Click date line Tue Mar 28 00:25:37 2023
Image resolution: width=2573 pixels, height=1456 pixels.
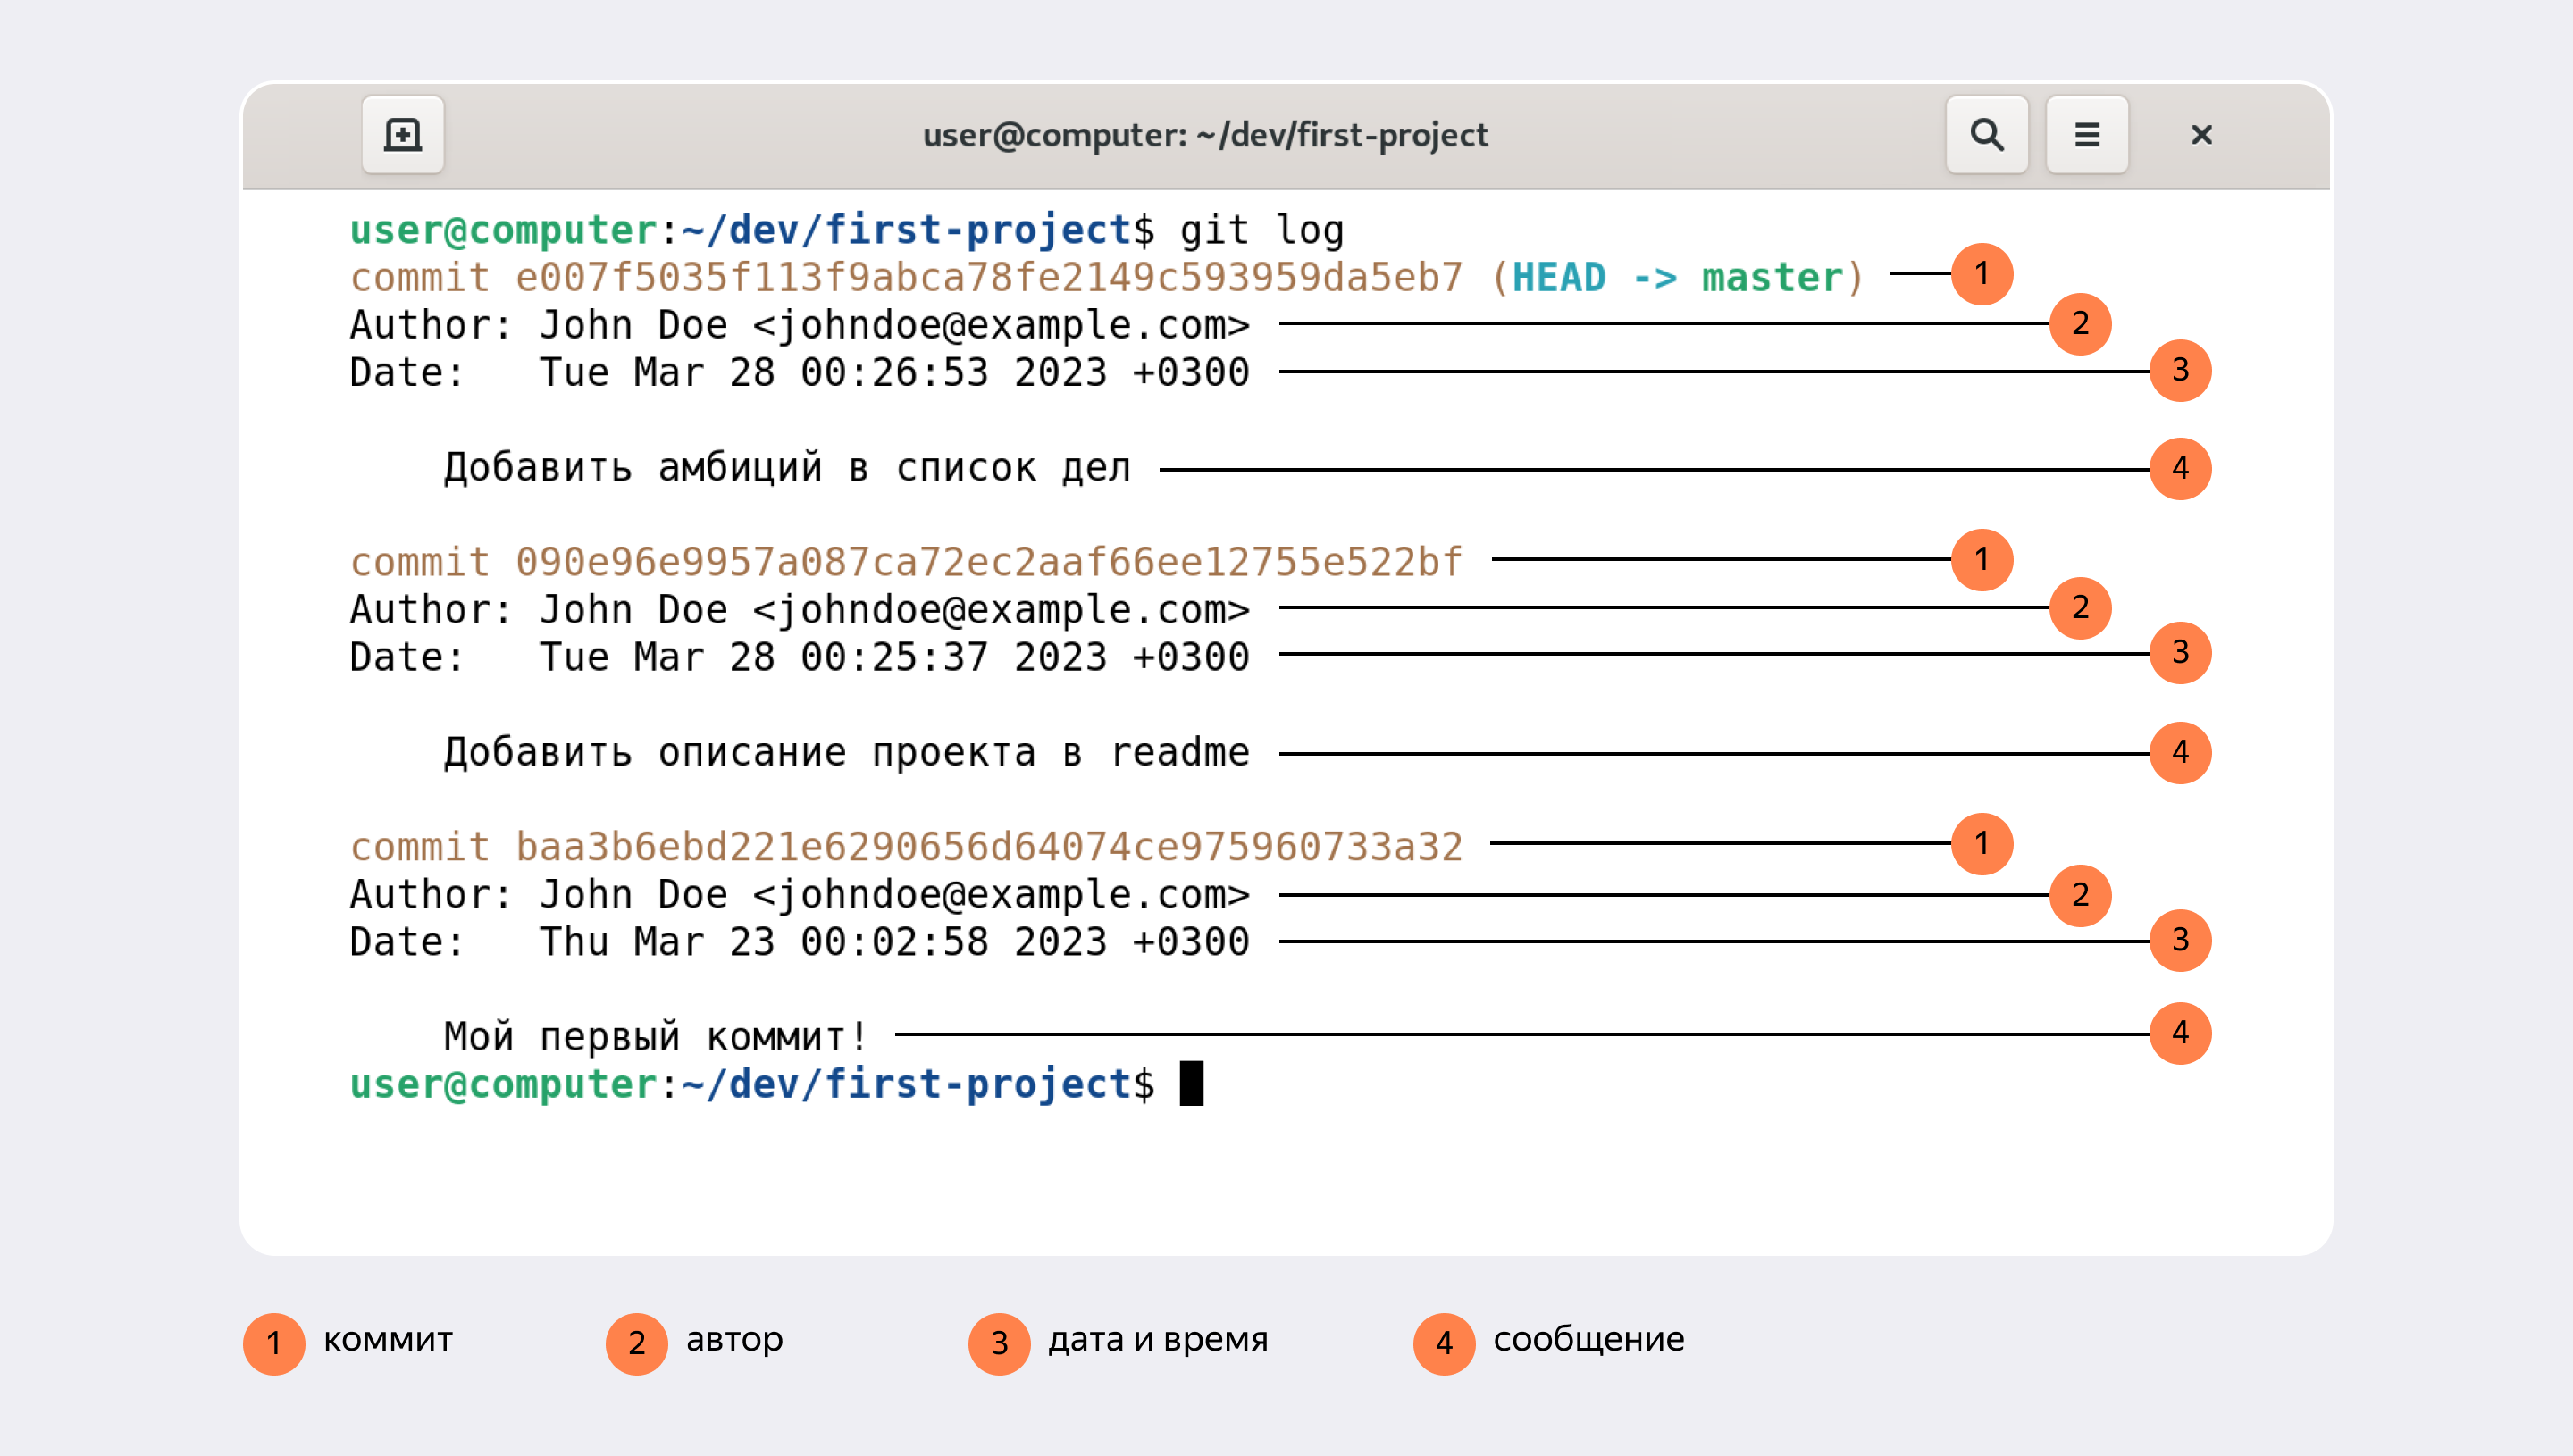point(799,658)
